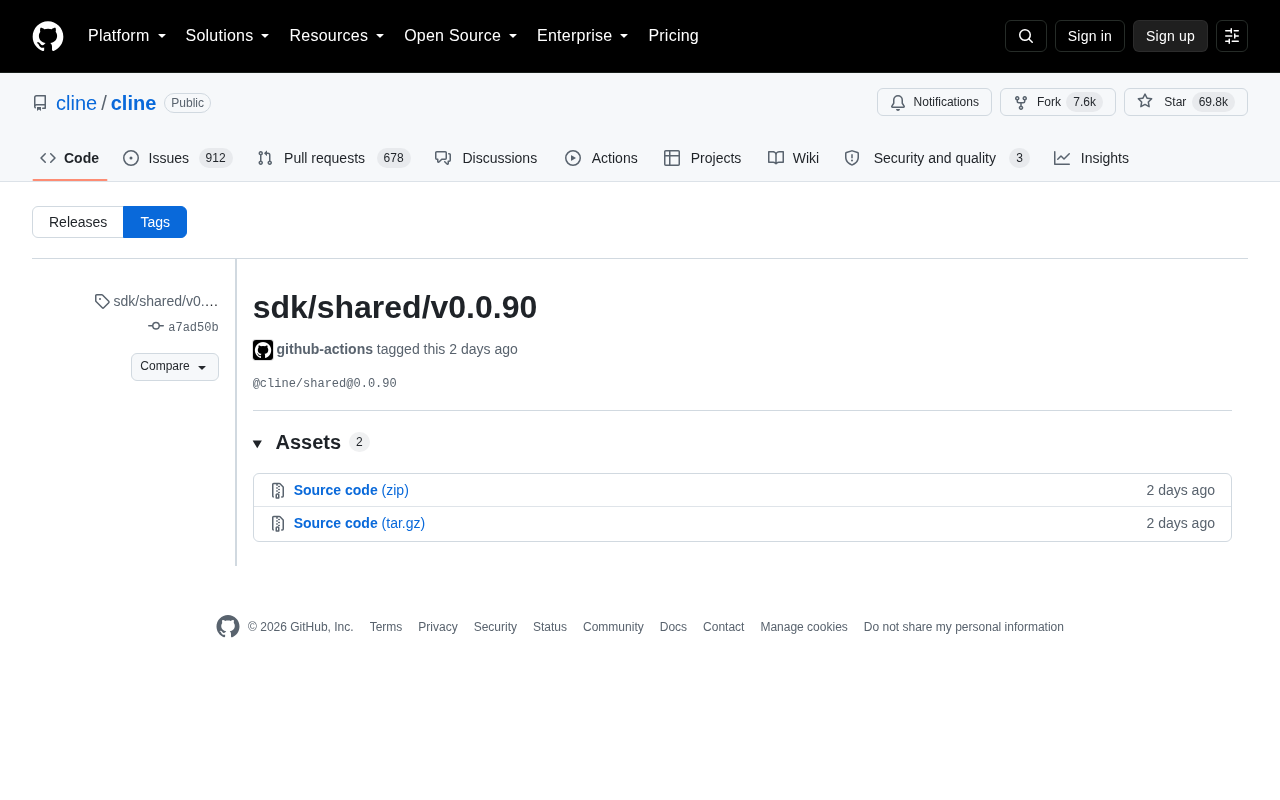This screenshot has width=1280, height=800.
Task: Open the Pricing page
Action: 673,36
